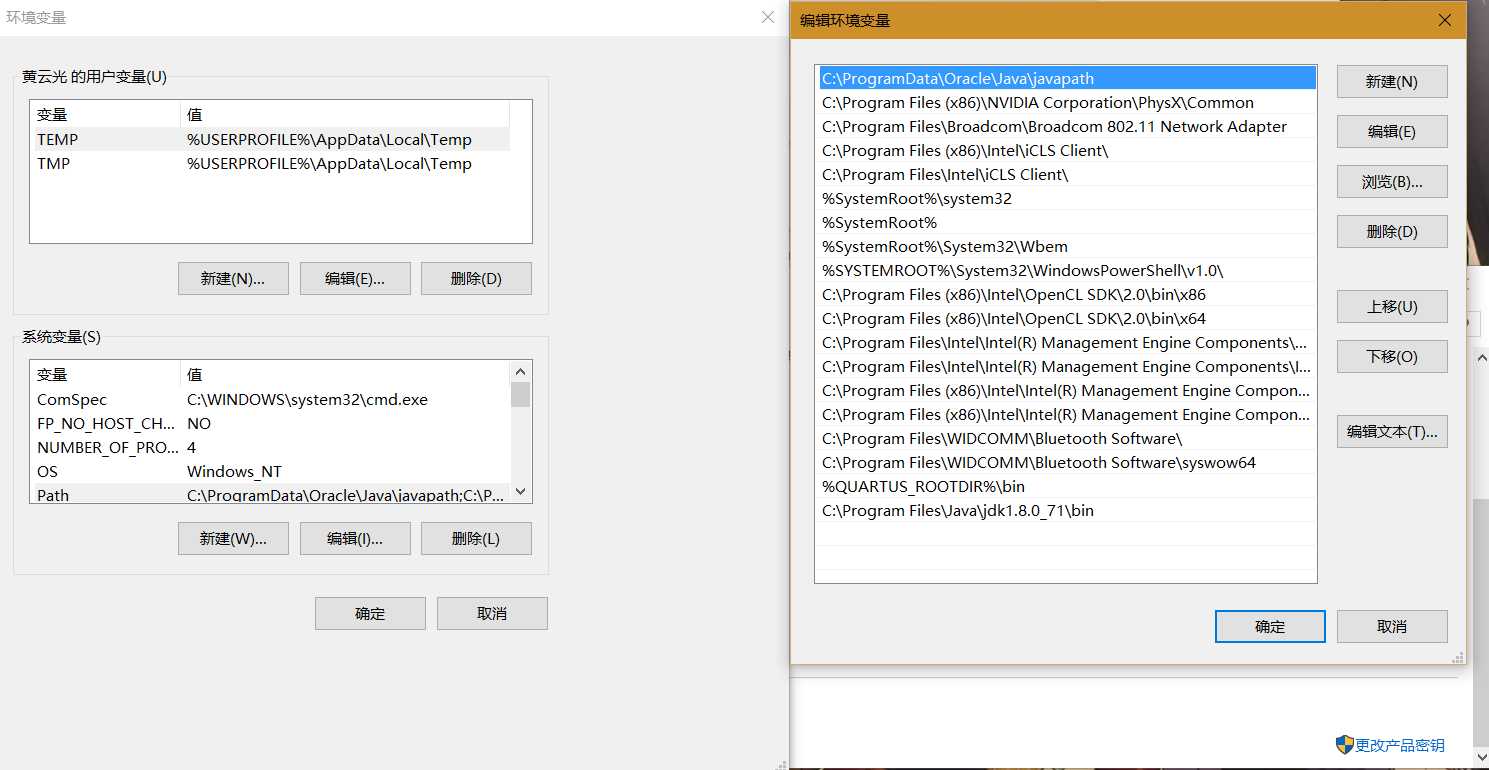The height and width of the screenshot is (770, 1489).
Task: Click 编辑(I)... under system variables
Action: tap(355, 539)
